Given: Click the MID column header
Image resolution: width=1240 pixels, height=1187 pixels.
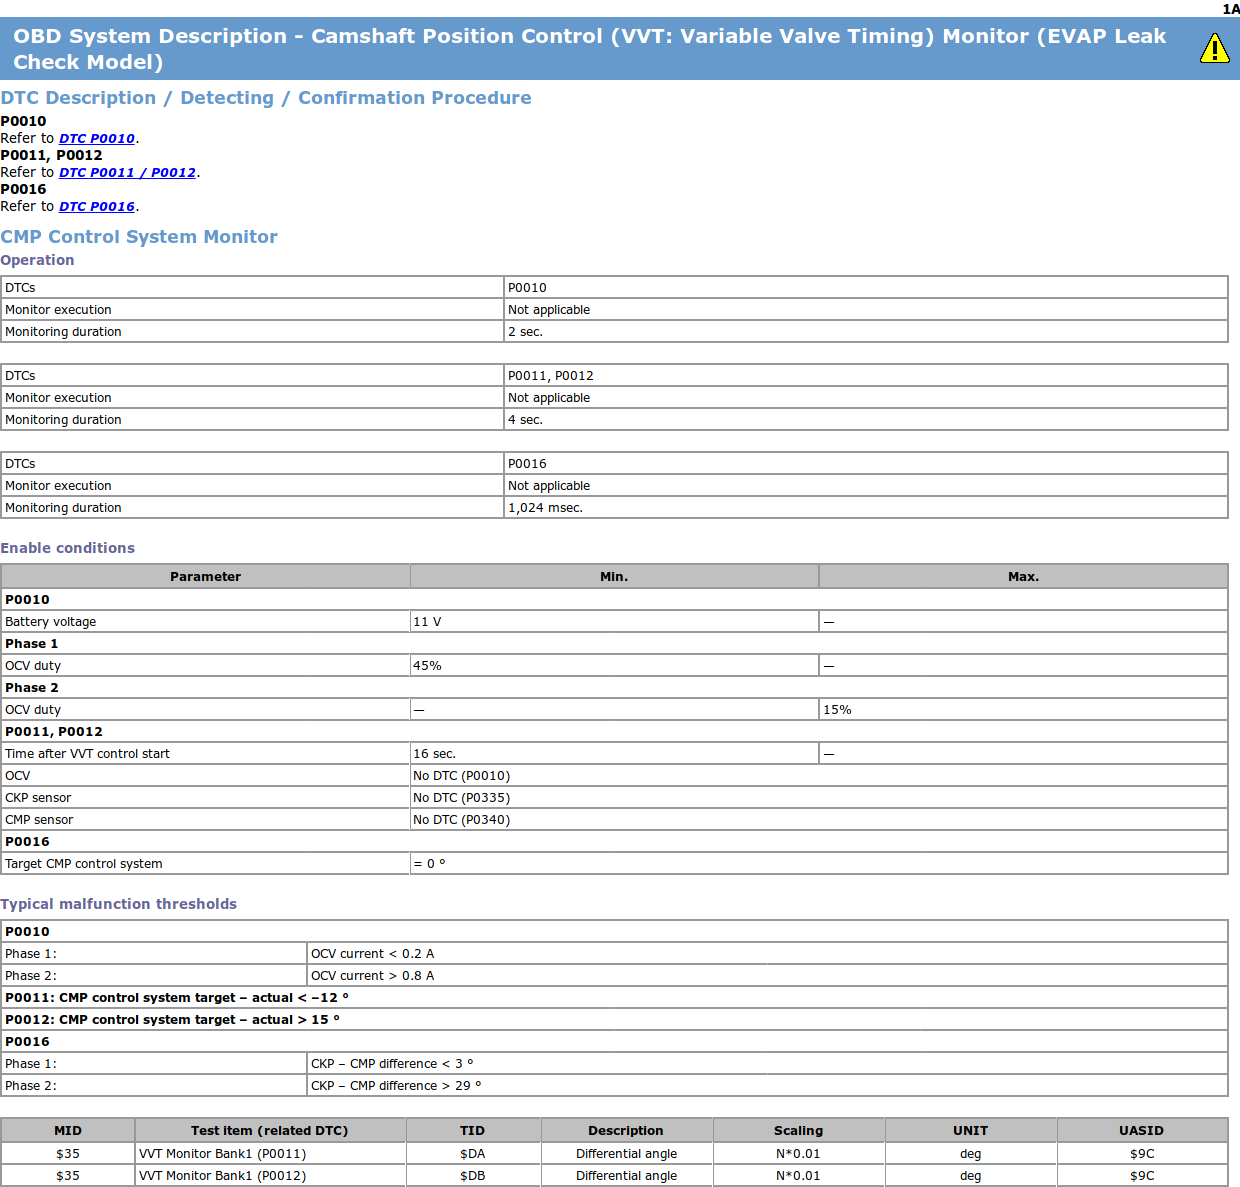Looking at the screenshot, I should pos(68,1131).
